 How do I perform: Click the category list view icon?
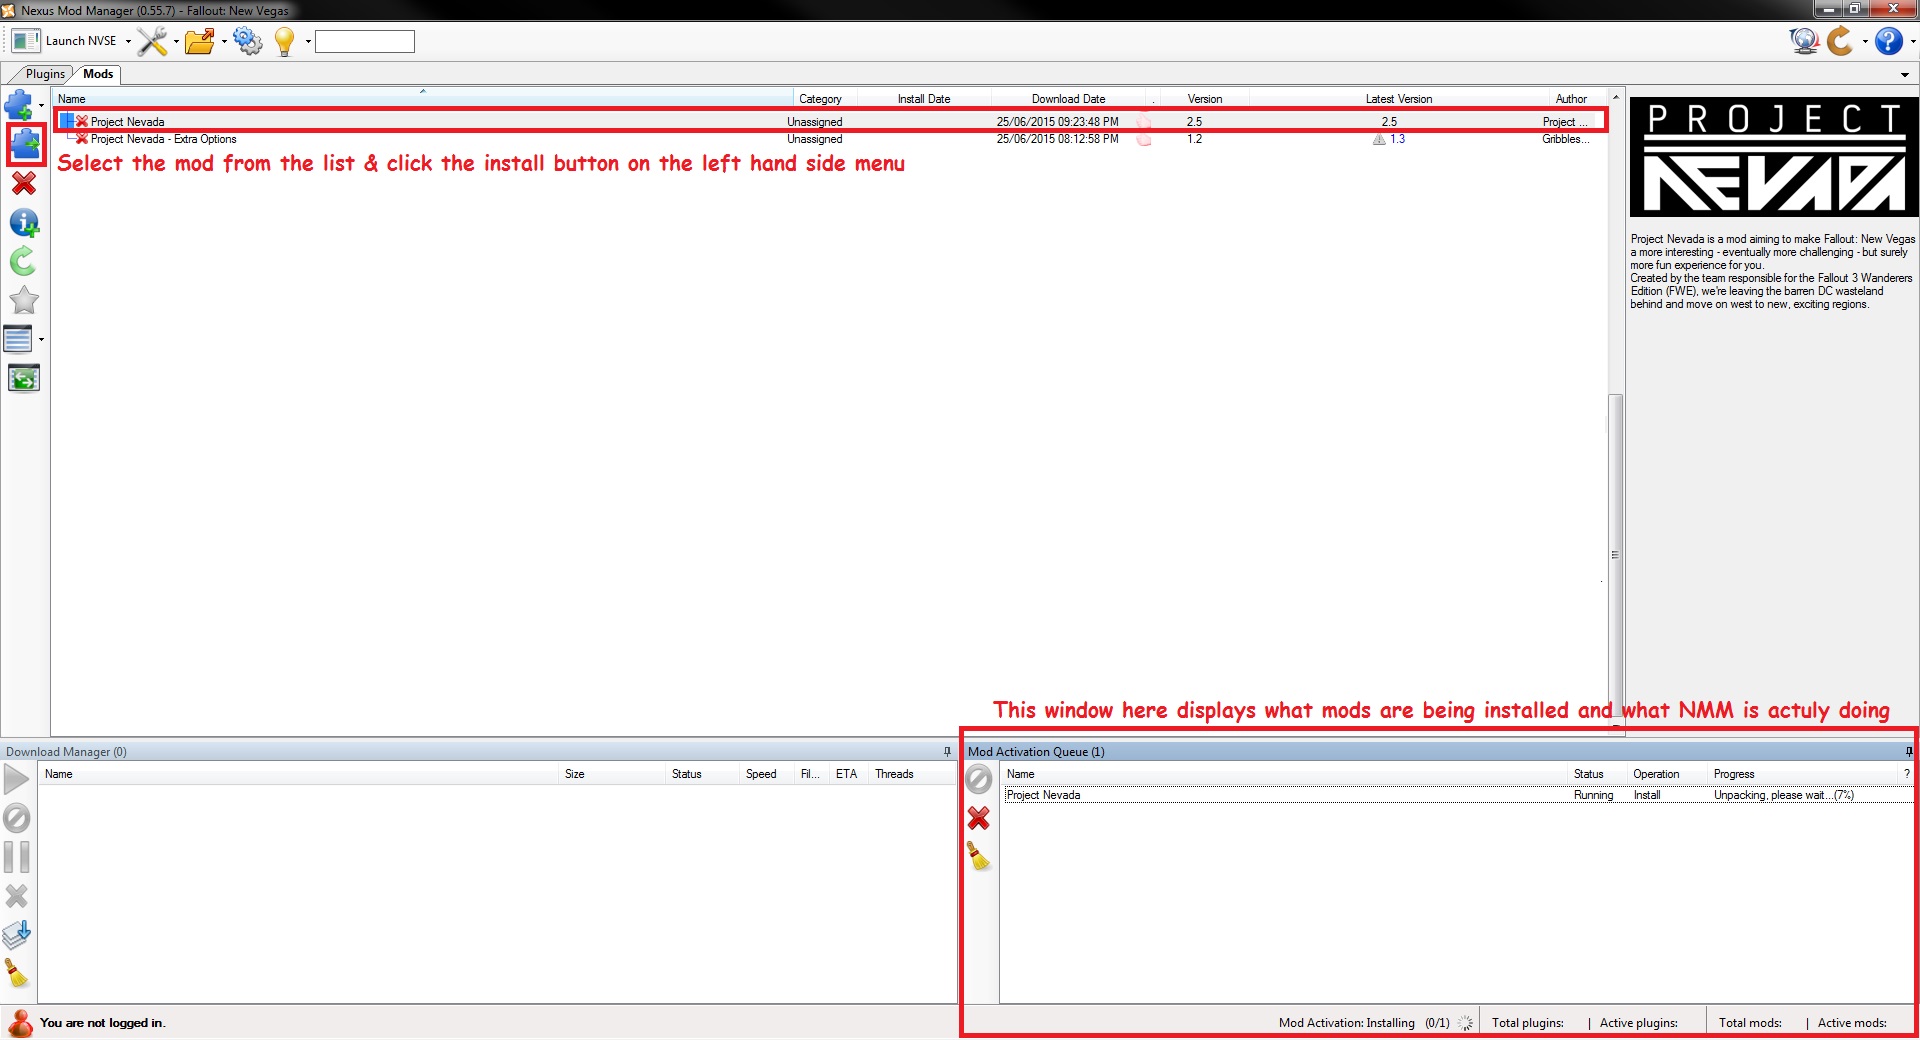point(18,339)
